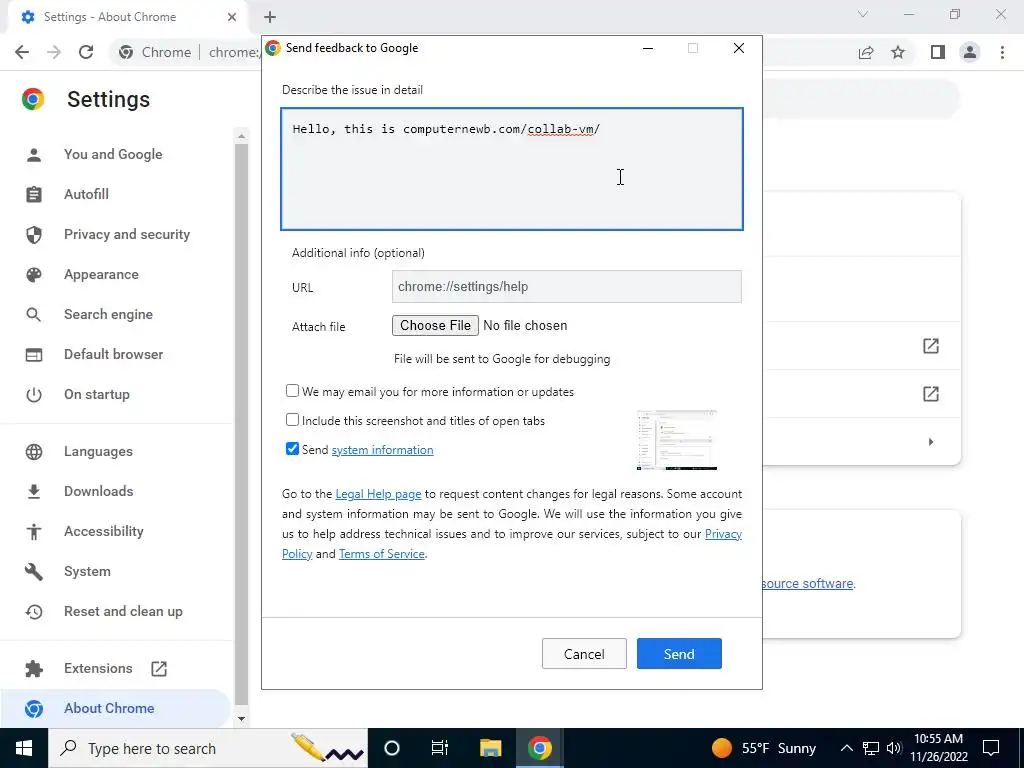Click the Chrome back arrow icon
This screenshot has width=1024, height=768.
[x=22, y=52]
